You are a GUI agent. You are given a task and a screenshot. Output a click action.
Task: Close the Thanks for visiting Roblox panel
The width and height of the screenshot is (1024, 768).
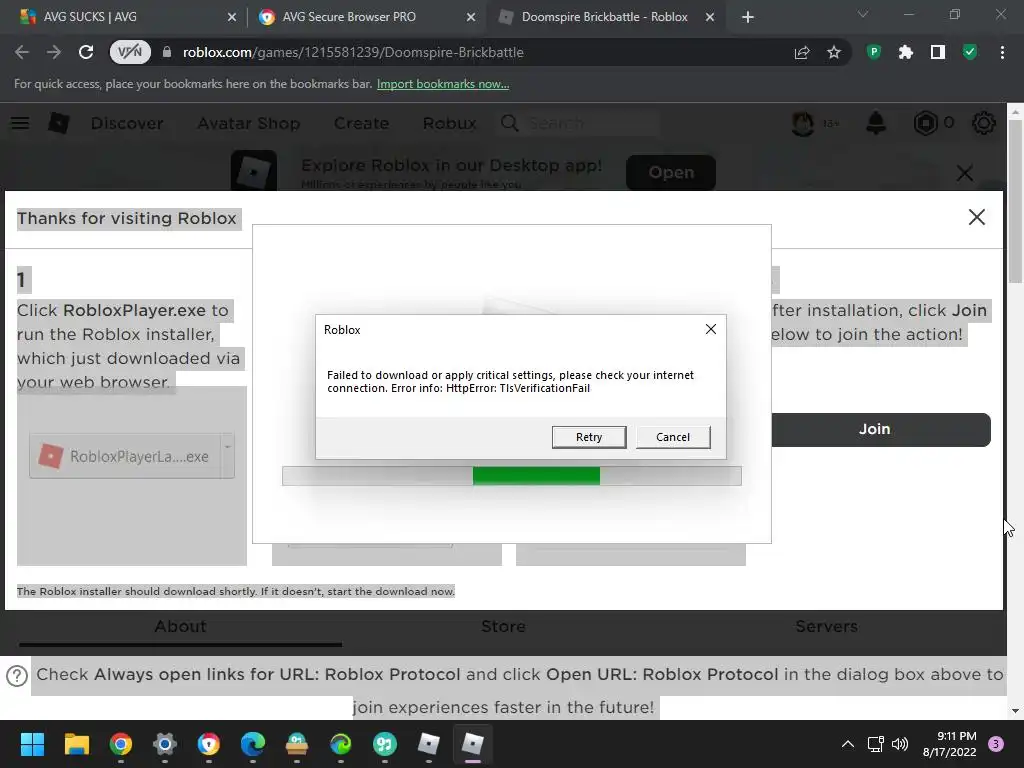coord(976,217)
